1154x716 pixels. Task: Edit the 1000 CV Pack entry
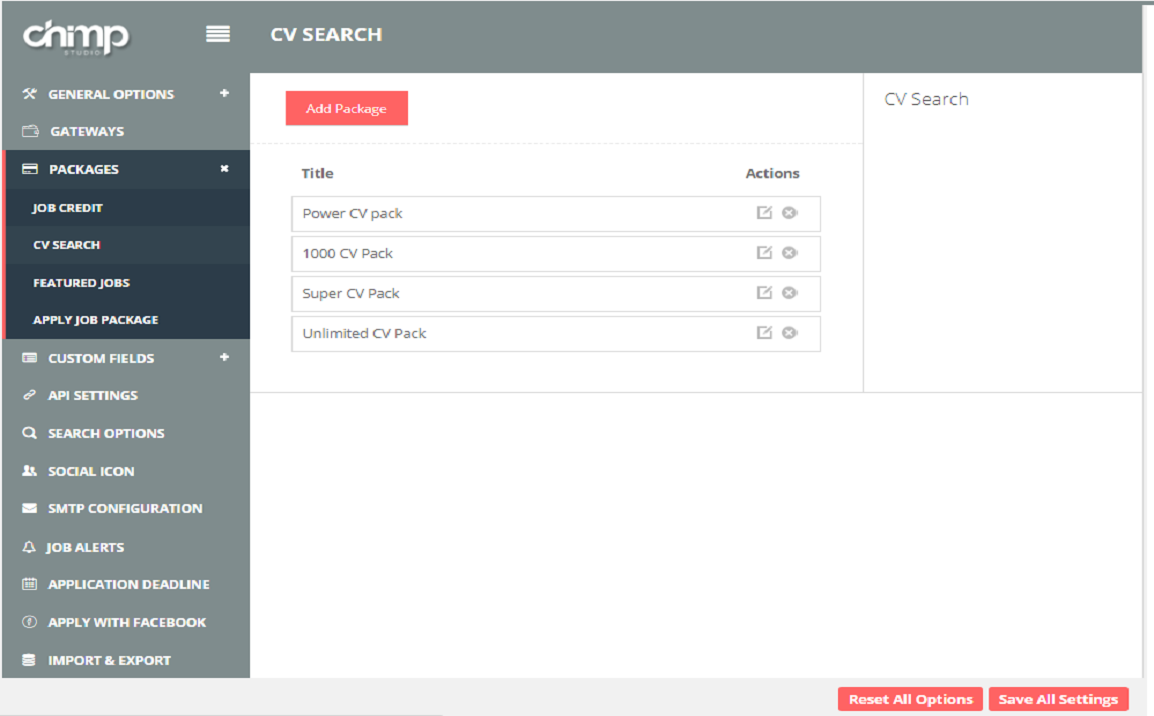point(764,253)
